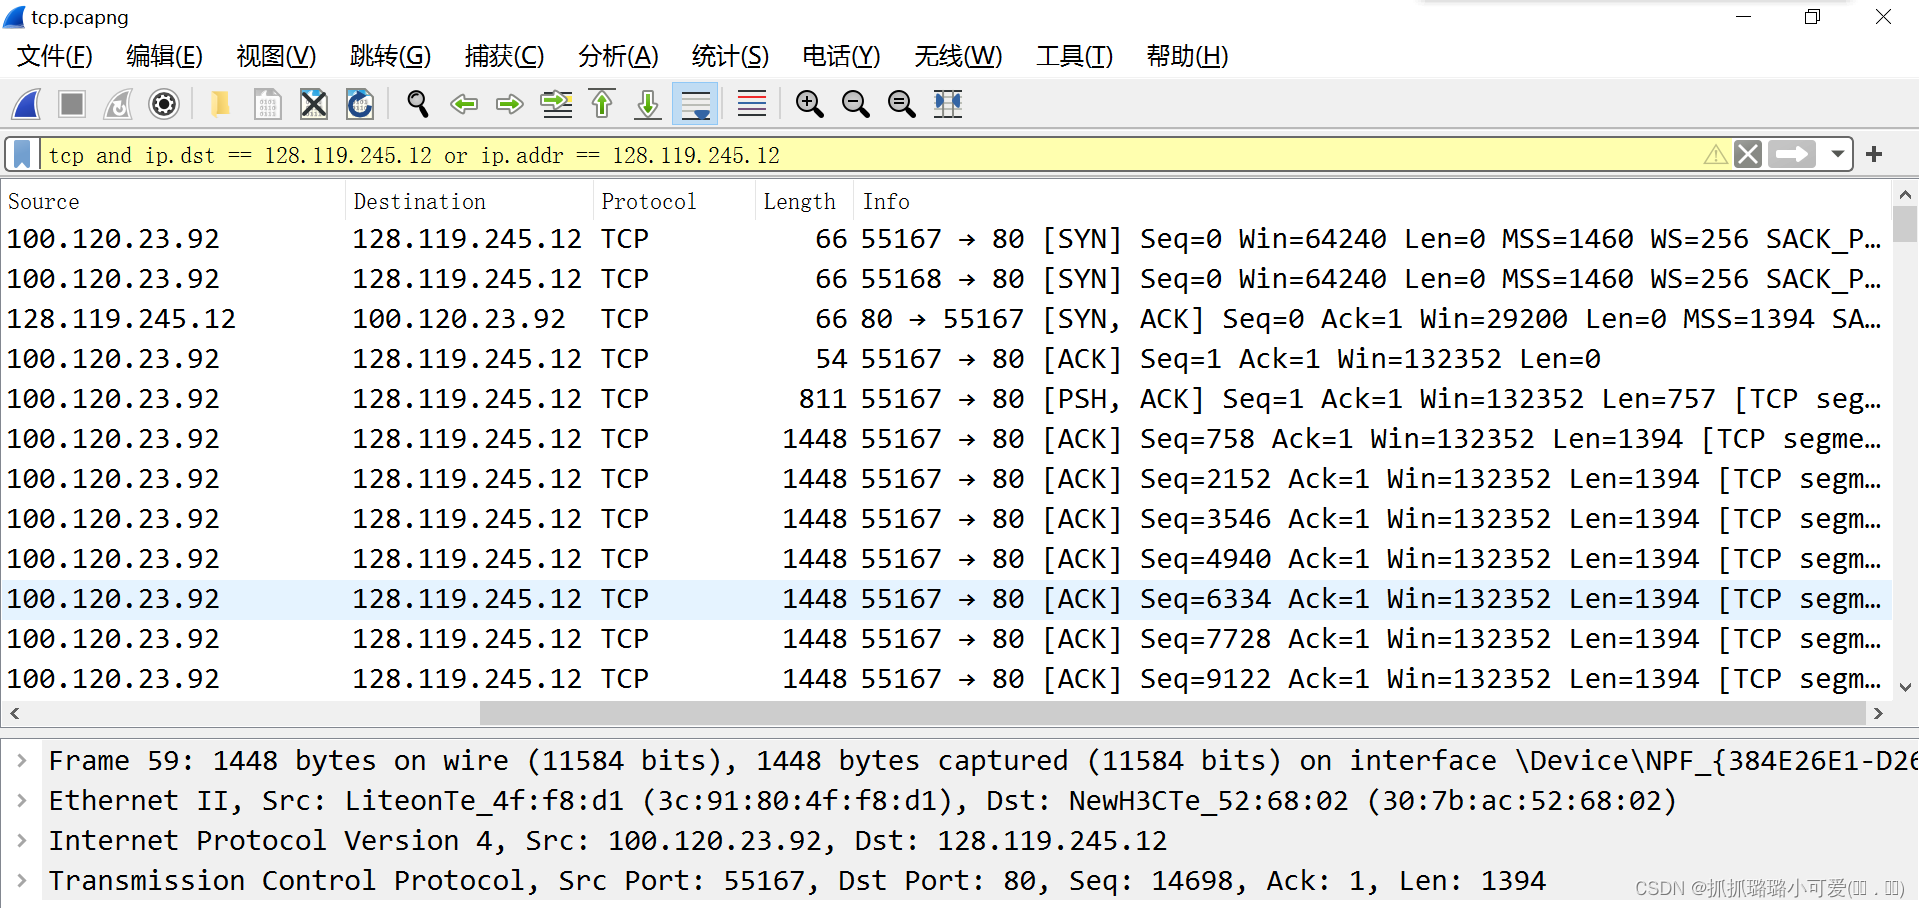Image resolution: width=1919 pixels, height=908 pixels.
Task: Expand the Transmission Control Protocol row
Action: pos(22,881)
